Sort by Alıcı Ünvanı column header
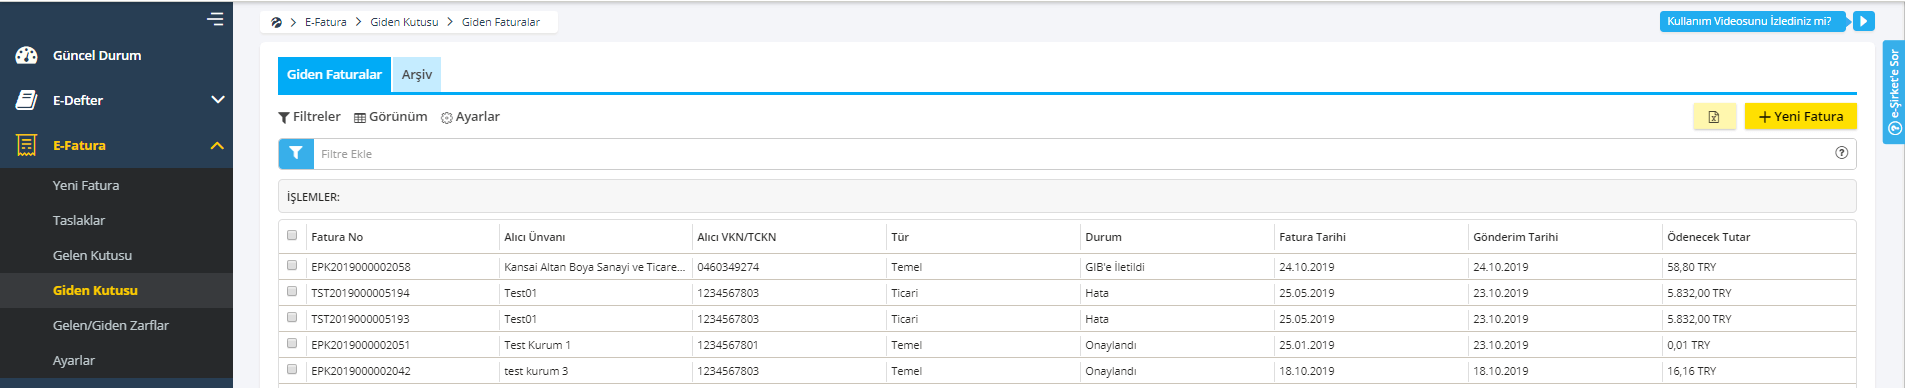Screen dimensions: 1905x388 pos(535,237)
